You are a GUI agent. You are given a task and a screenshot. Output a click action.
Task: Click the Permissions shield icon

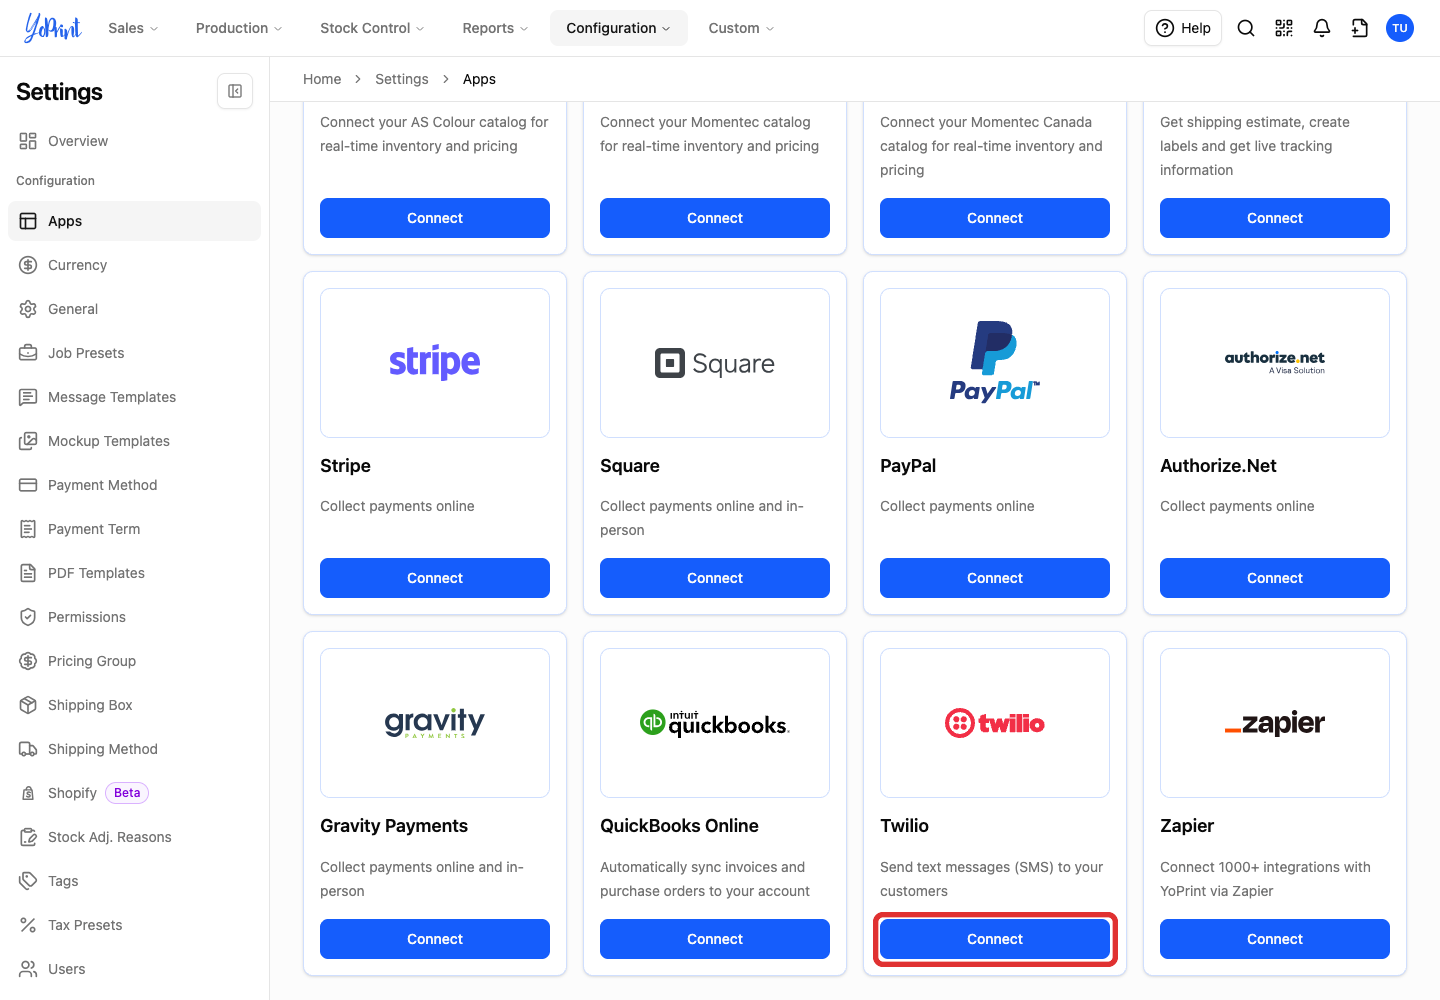28,617
